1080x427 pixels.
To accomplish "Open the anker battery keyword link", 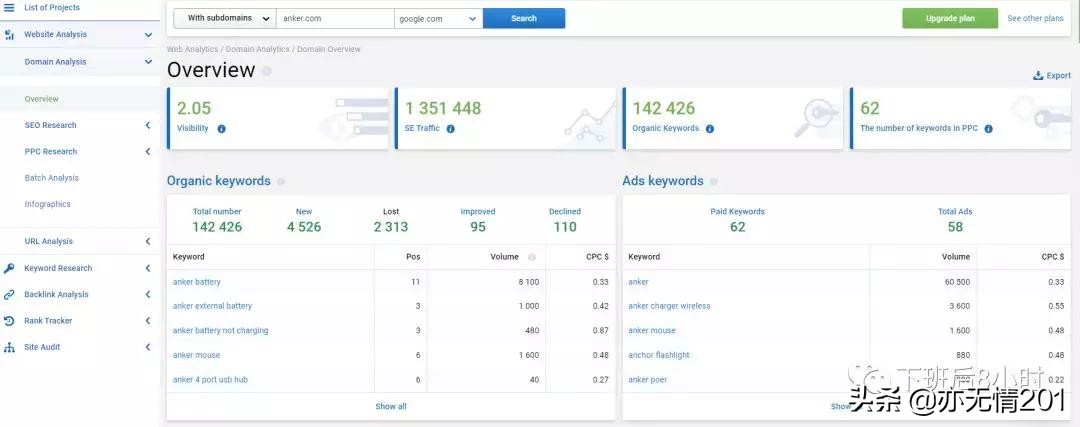I will click(196, 282).
